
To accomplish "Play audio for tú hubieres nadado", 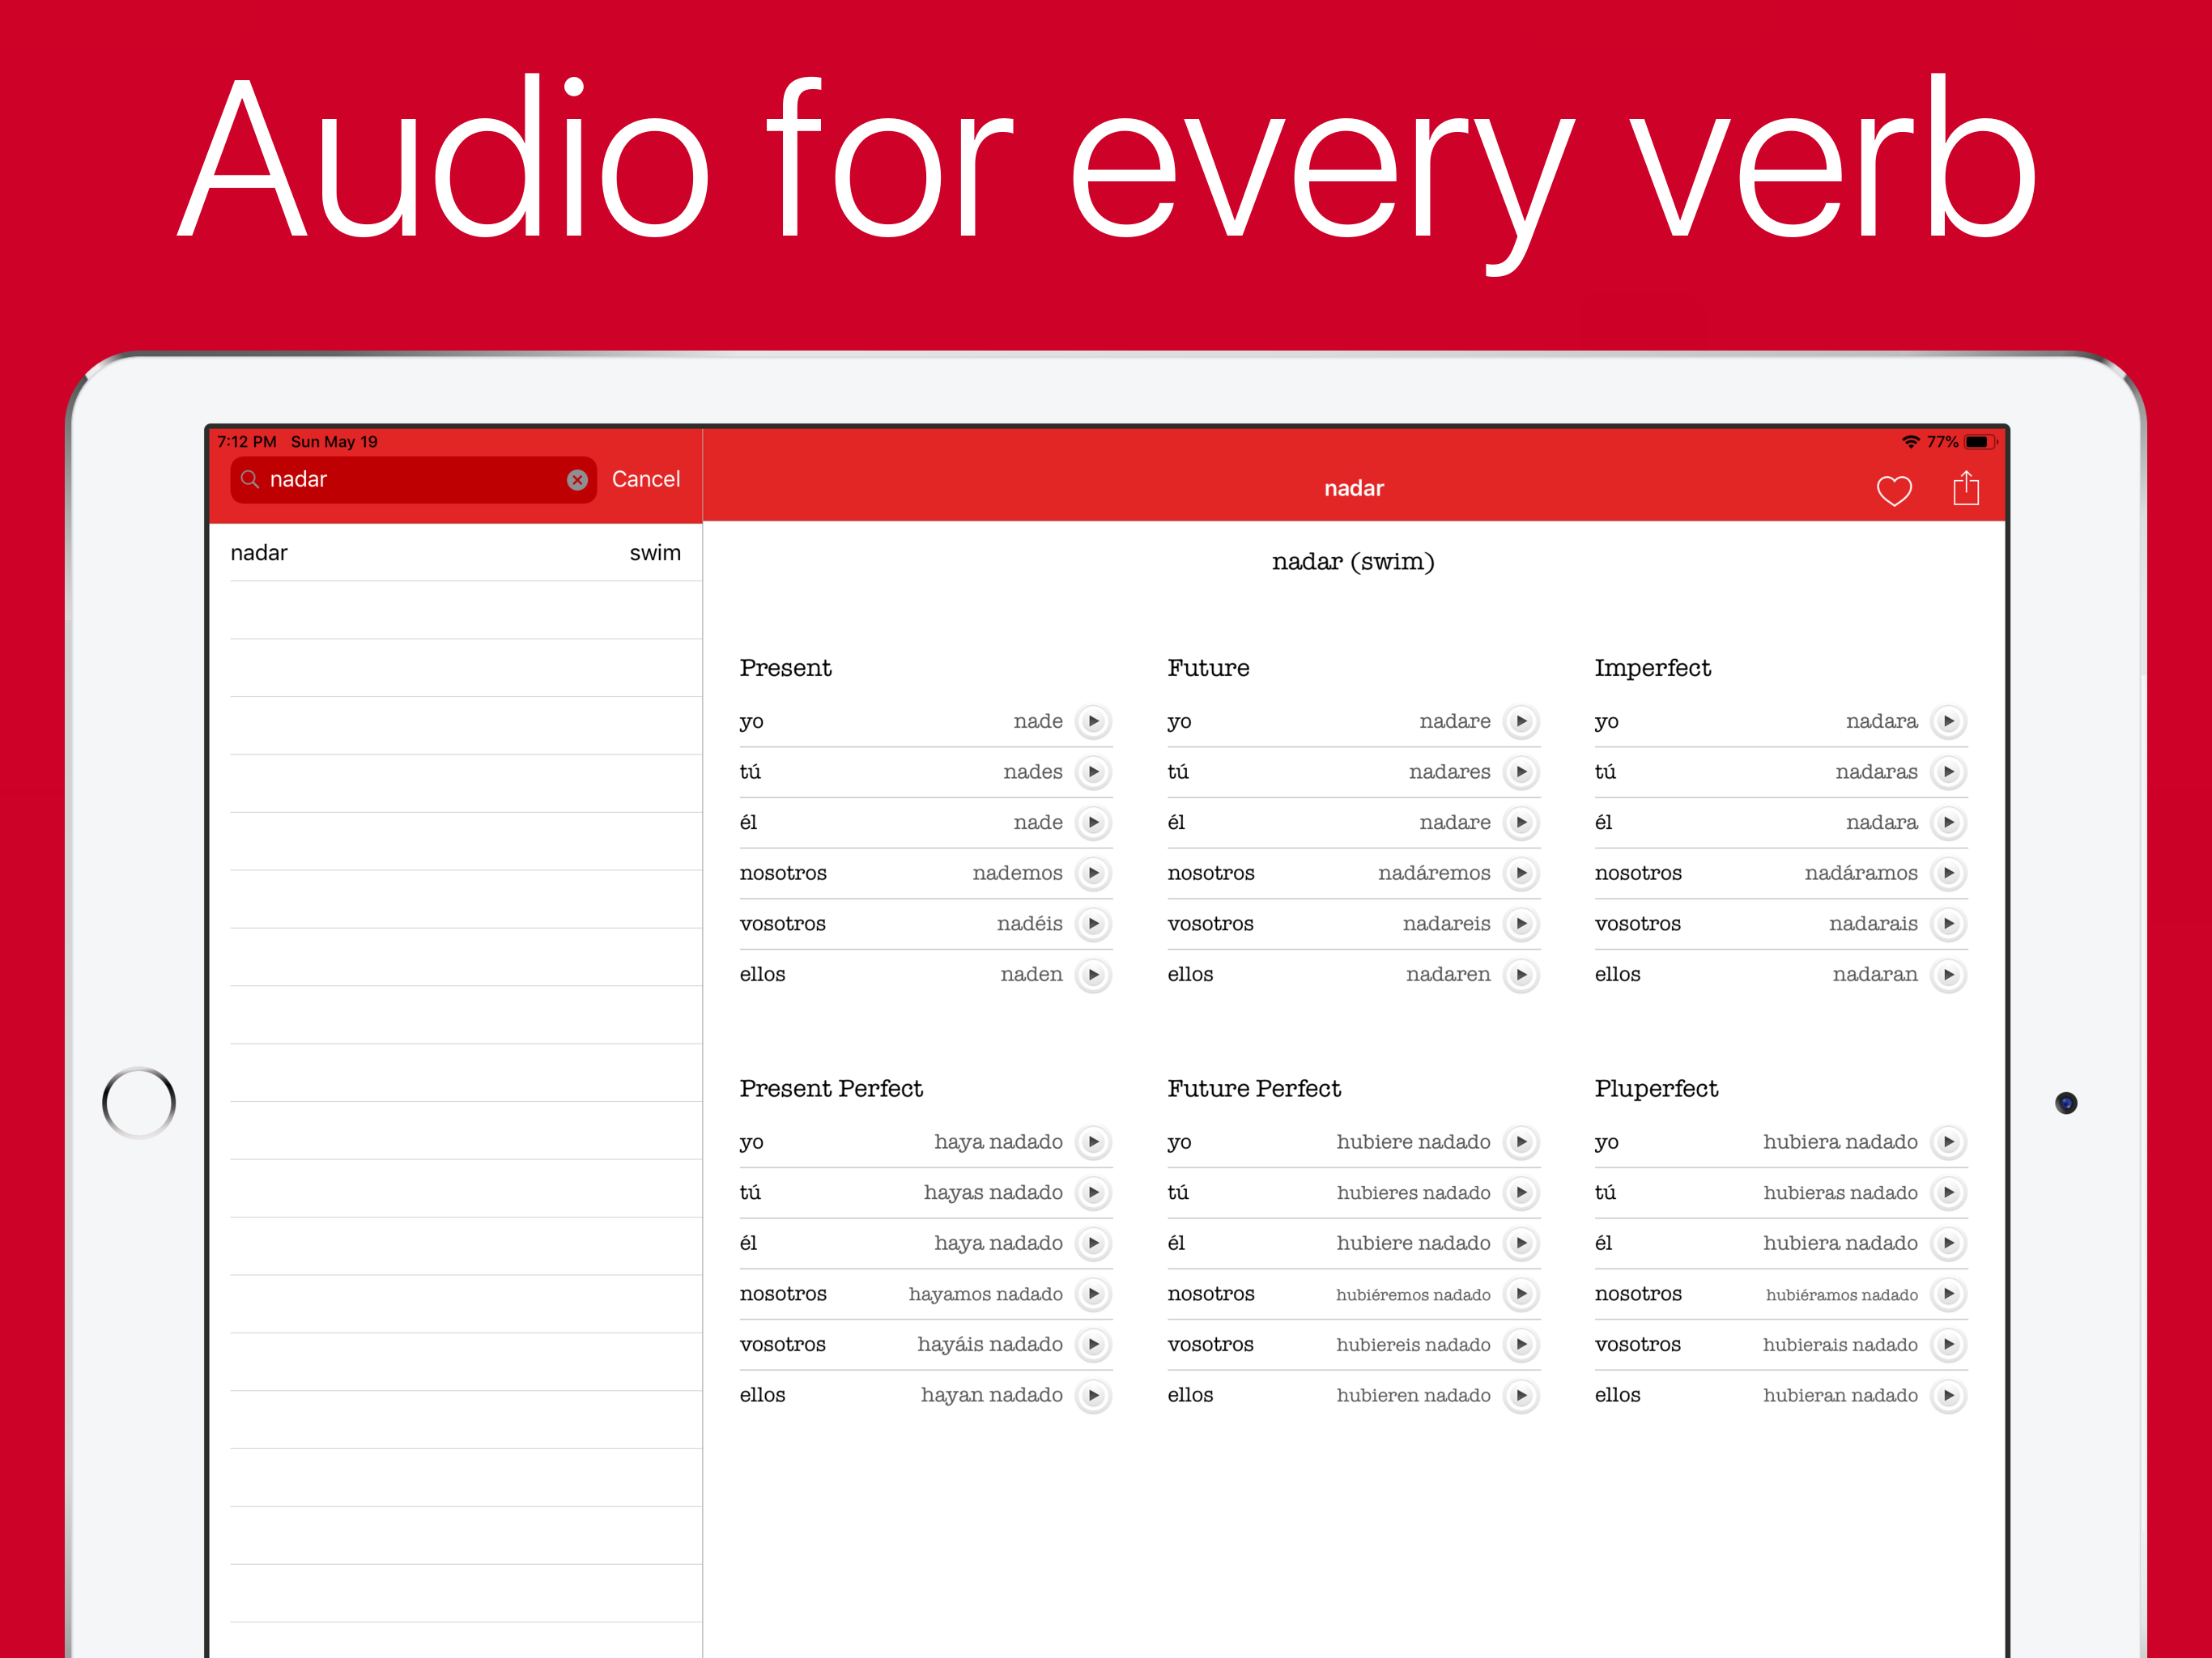I will point(1520,1192).
